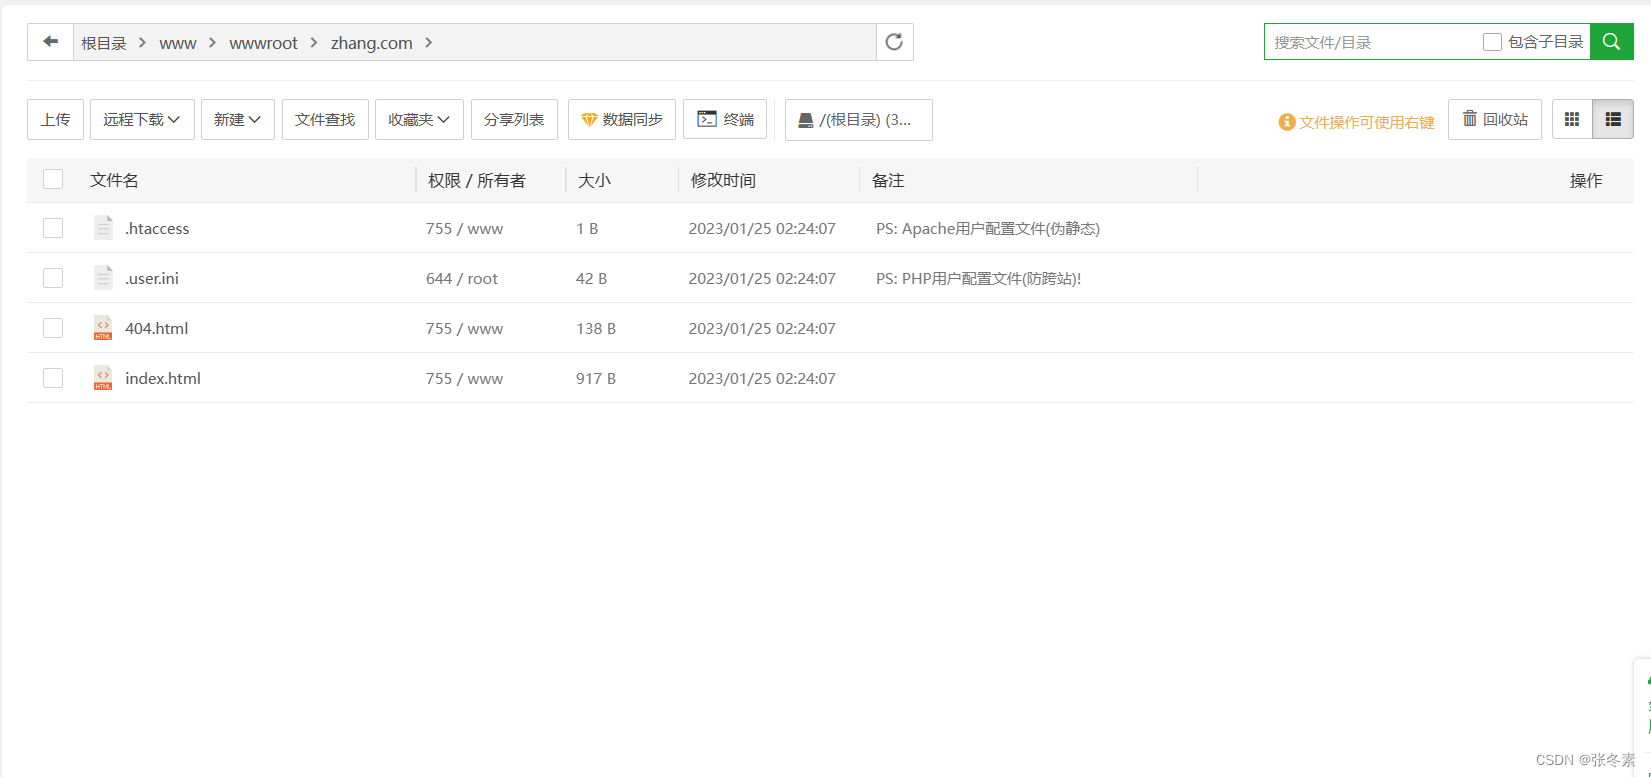Click the .user.ini file icon
1651x777 pixels.
(103, 278)
